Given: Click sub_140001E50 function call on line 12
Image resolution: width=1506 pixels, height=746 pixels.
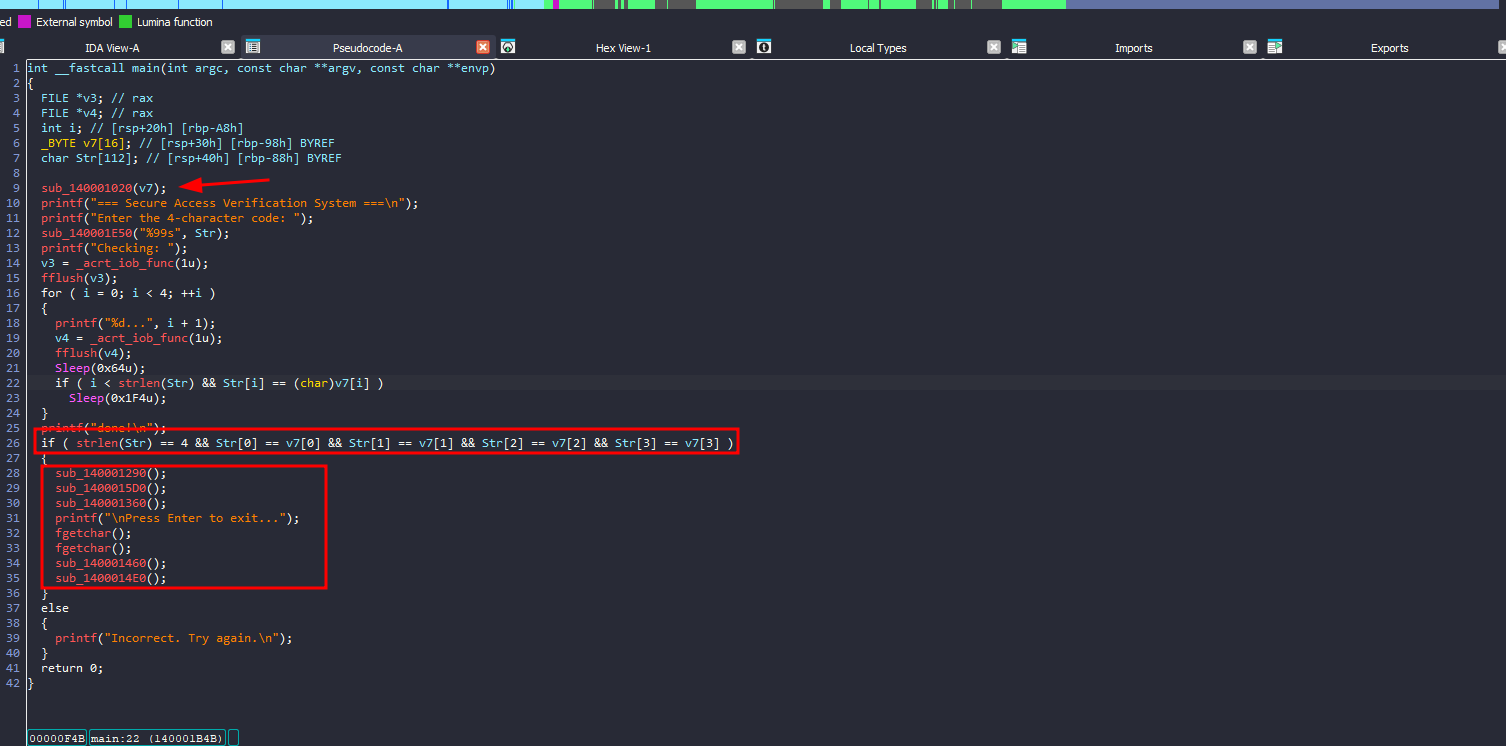Looking at the screenshot, I should coord(86,233).
